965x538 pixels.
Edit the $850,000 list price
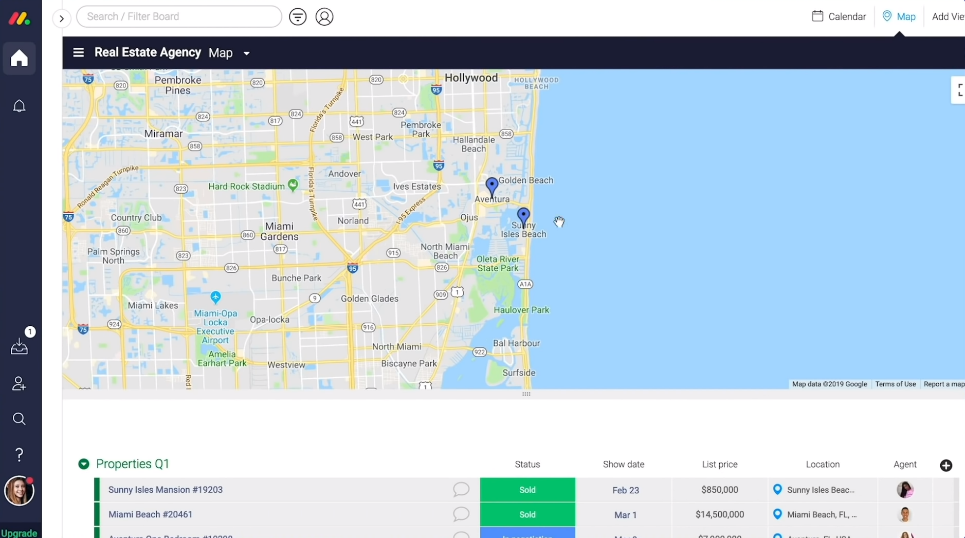(719, 490)
